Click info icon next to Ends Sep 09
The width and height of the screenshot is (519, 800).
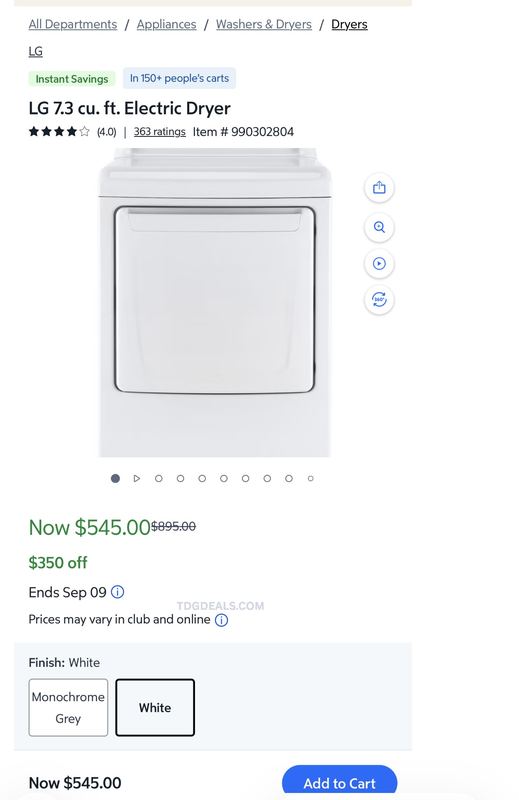(117, 592)
